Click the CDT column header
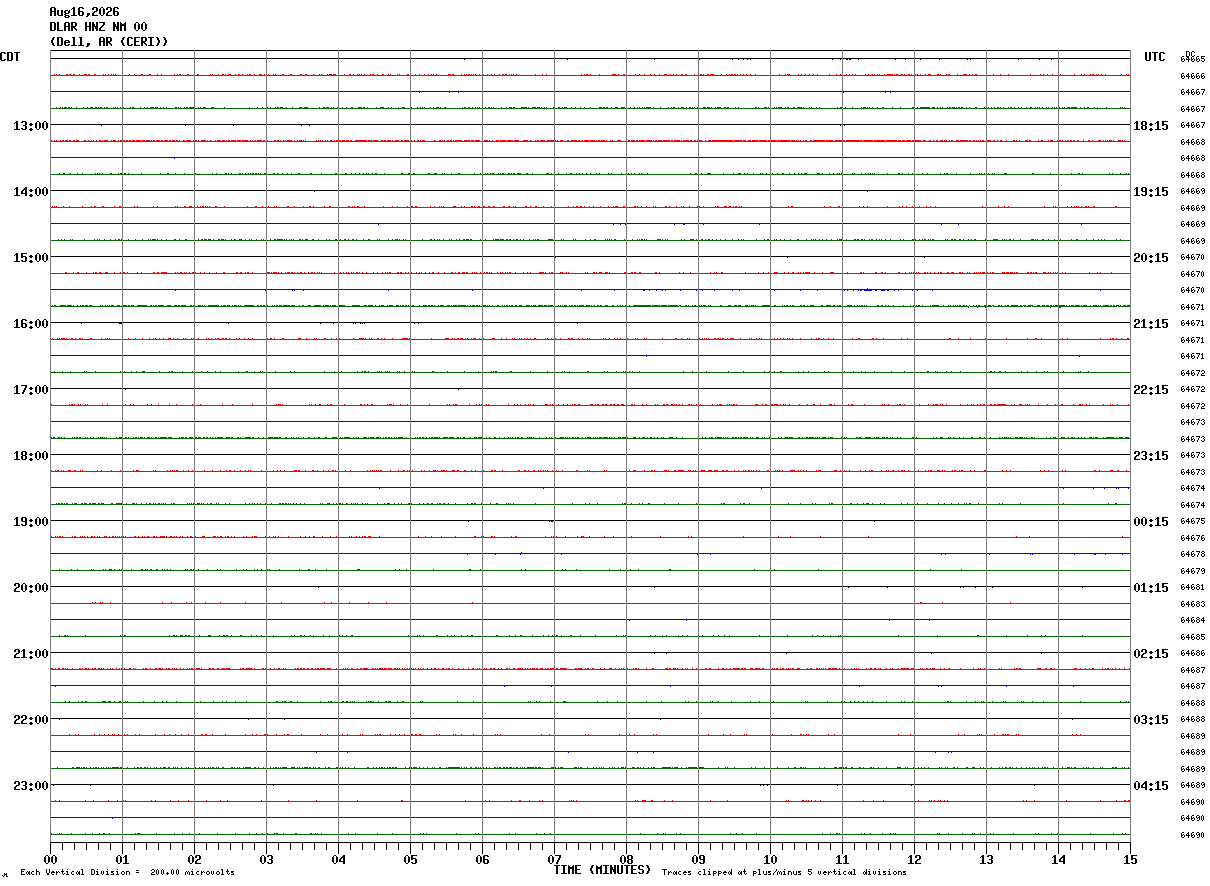1210x886 pixels. pyautogui.click(x=10, y=57)
